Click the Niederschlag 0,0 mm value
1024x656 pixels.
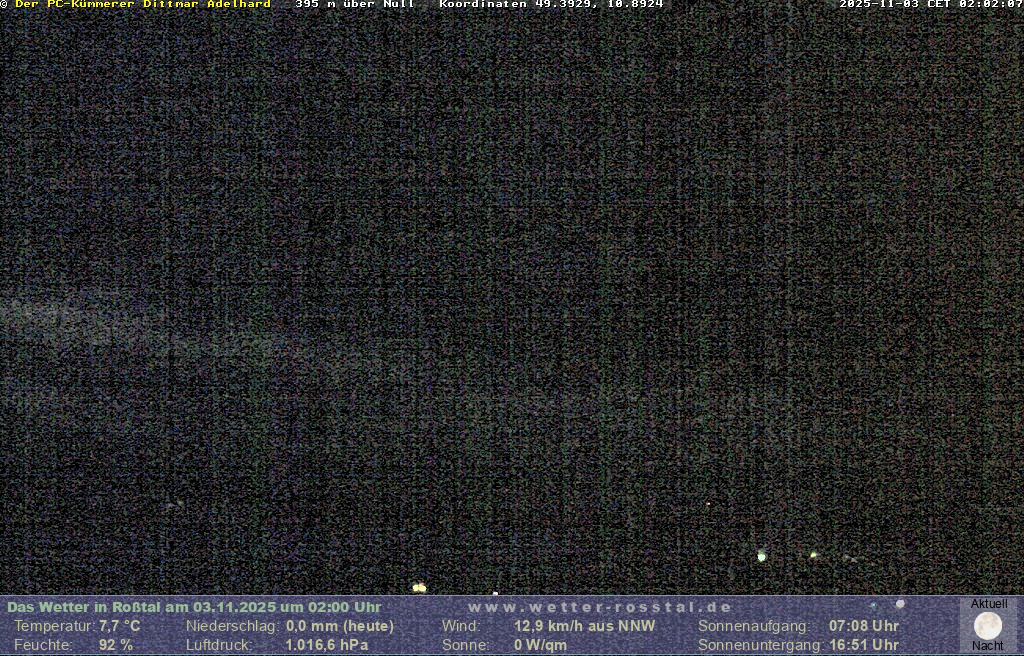[340, 626]
